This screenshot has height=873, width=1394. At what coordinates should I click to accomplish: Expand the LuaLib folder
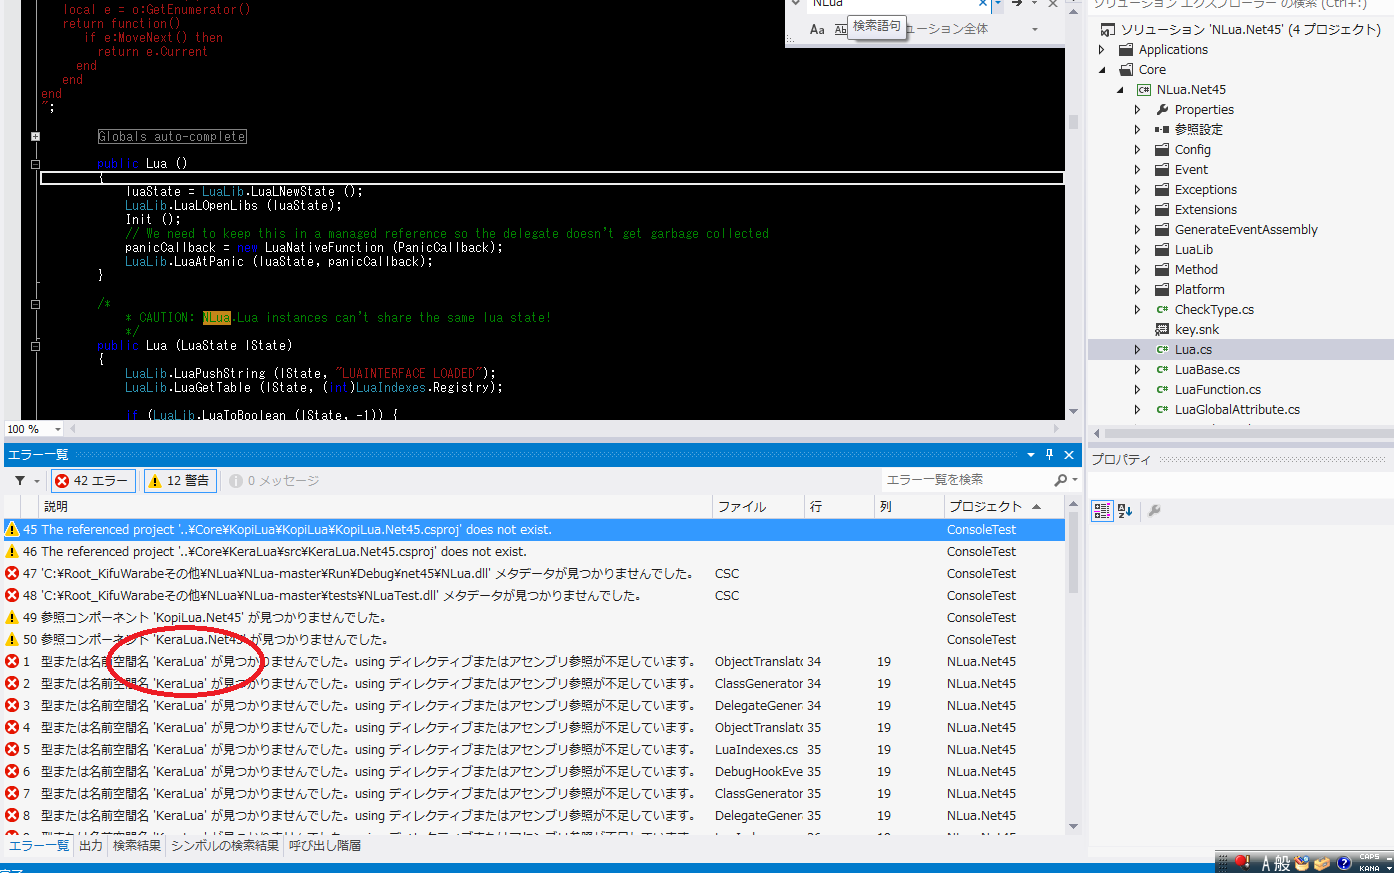1137,250
